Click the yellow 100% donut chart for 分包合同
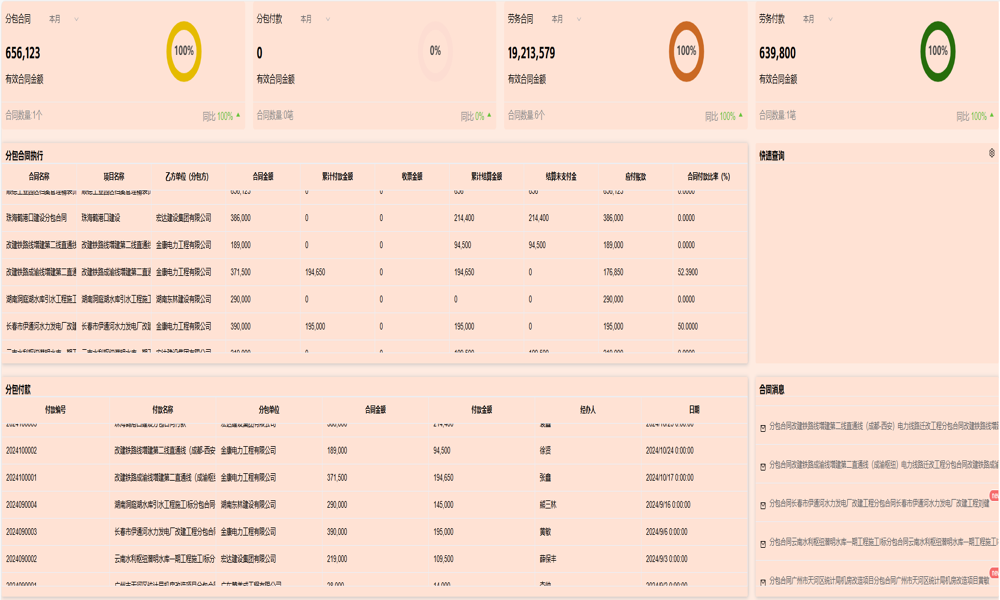This screenshot has width=1000, height=600. [x=184, y=51]
